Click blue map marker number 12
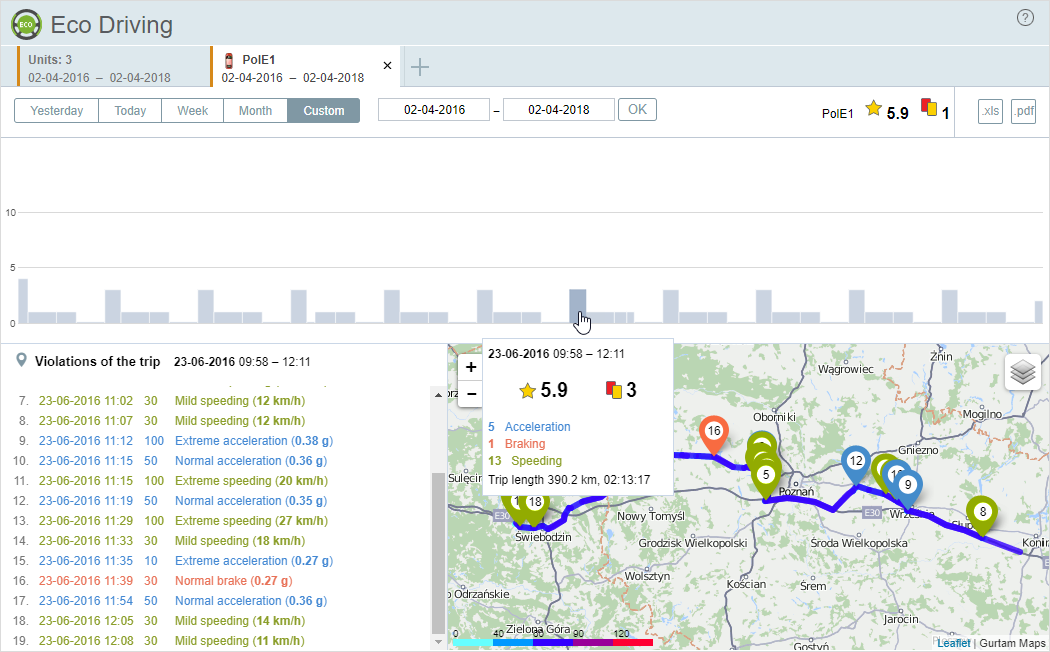 point(855,461)
